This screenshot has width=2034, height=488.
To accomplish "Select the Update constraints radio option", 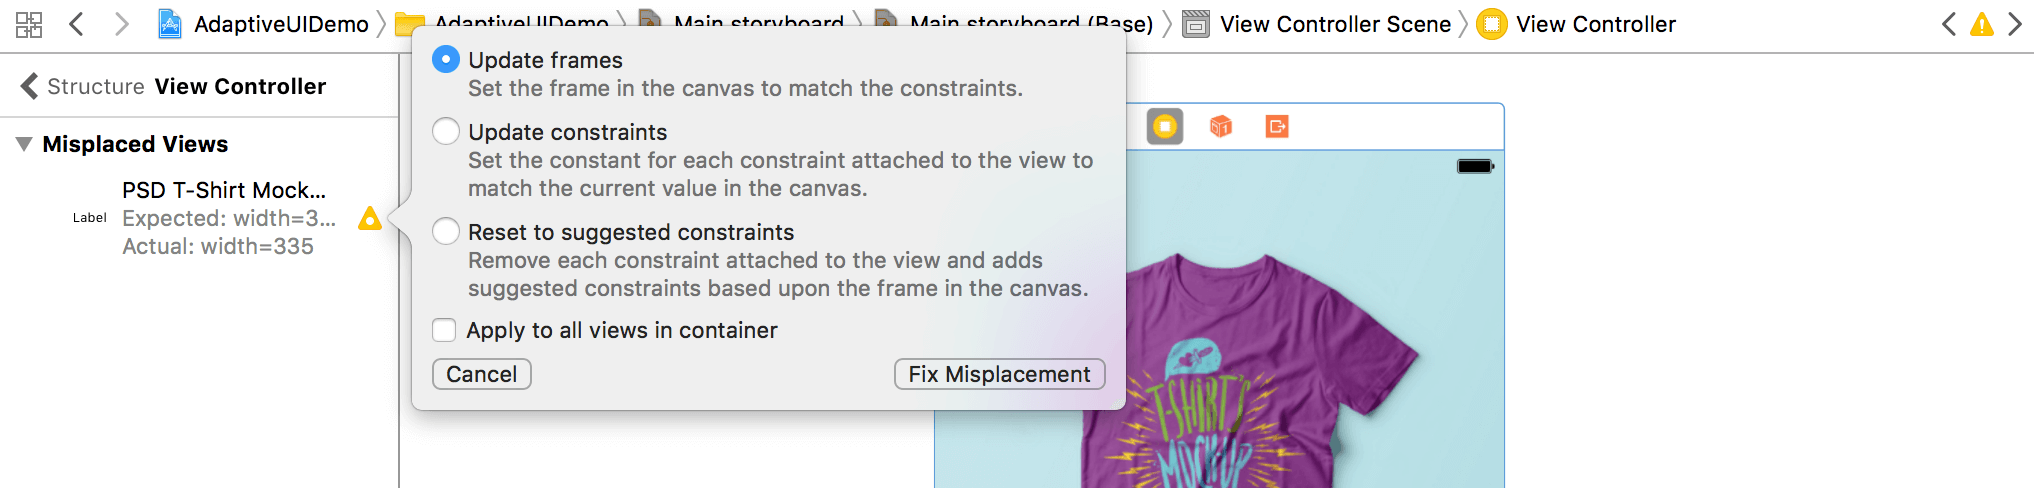I will pyautogui.click(x=446, y=132).
